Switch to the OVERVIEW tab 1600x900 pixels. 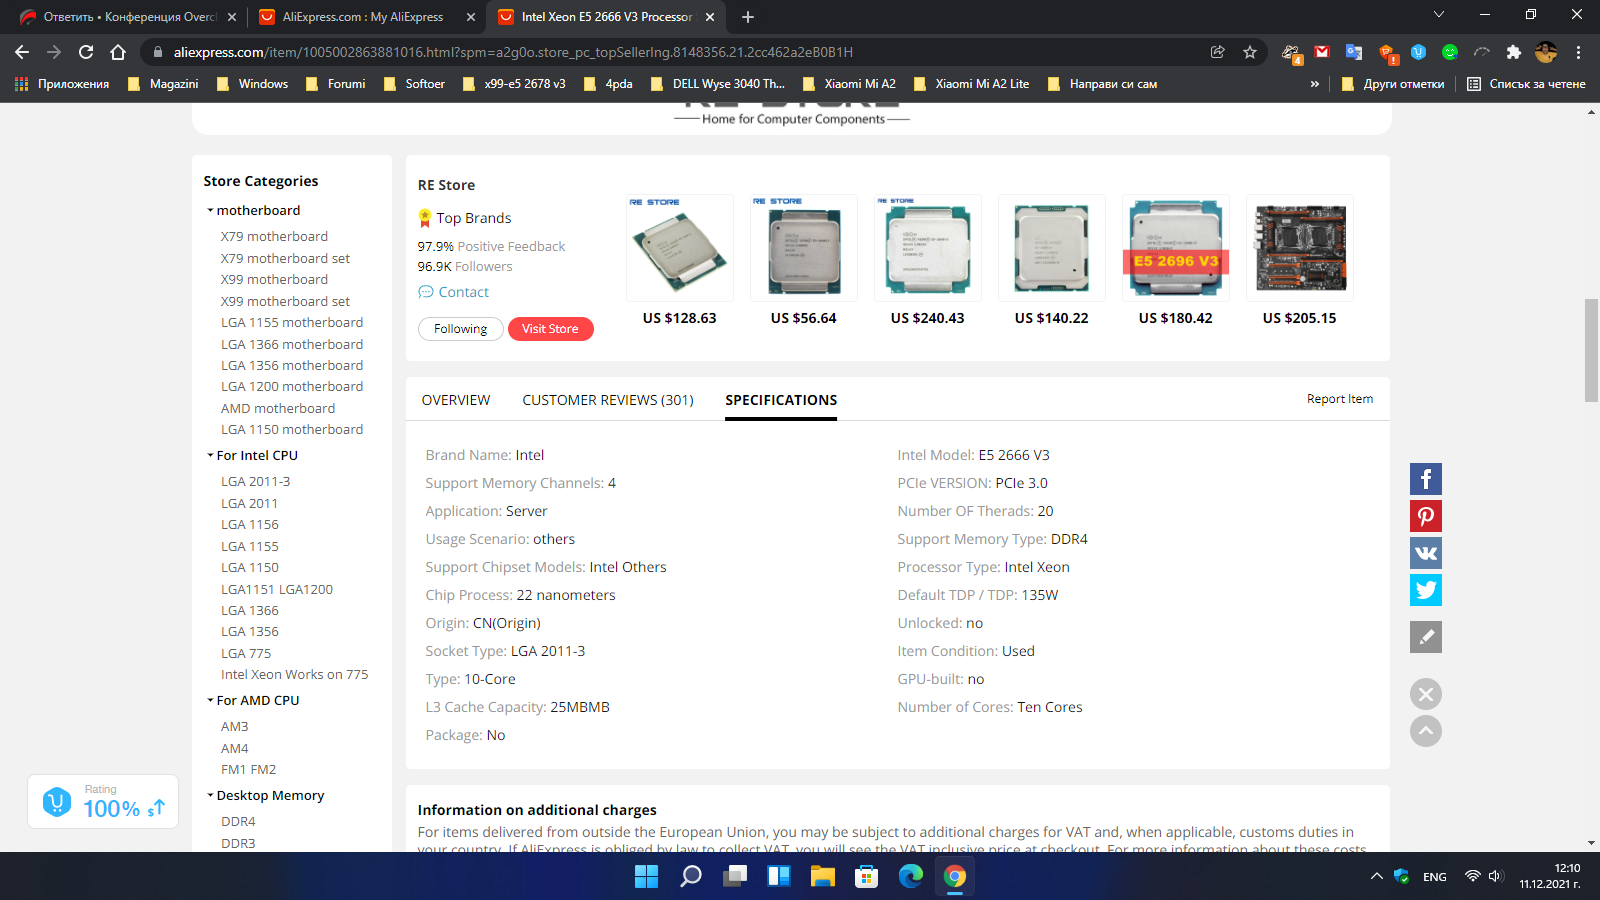pyautogui.click(x=456, y=400)
